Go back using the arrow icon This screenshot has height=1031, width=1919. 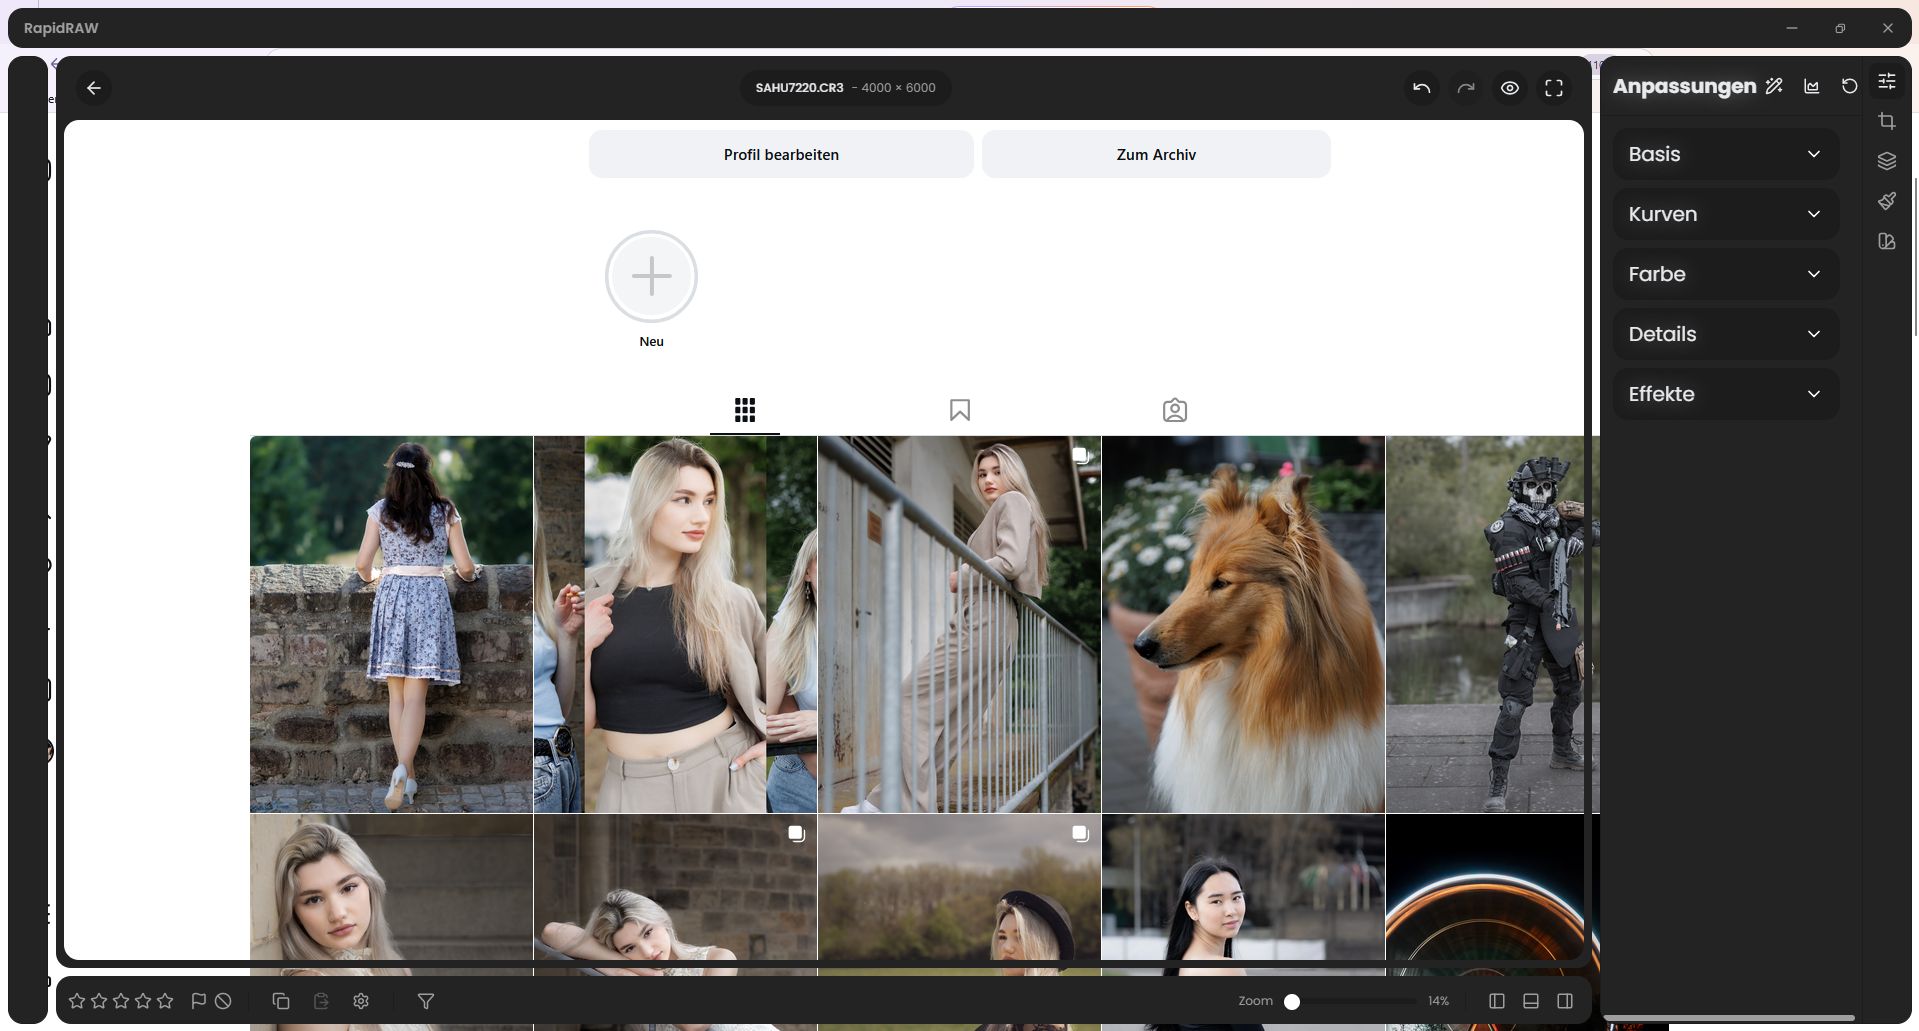point(94,88)
